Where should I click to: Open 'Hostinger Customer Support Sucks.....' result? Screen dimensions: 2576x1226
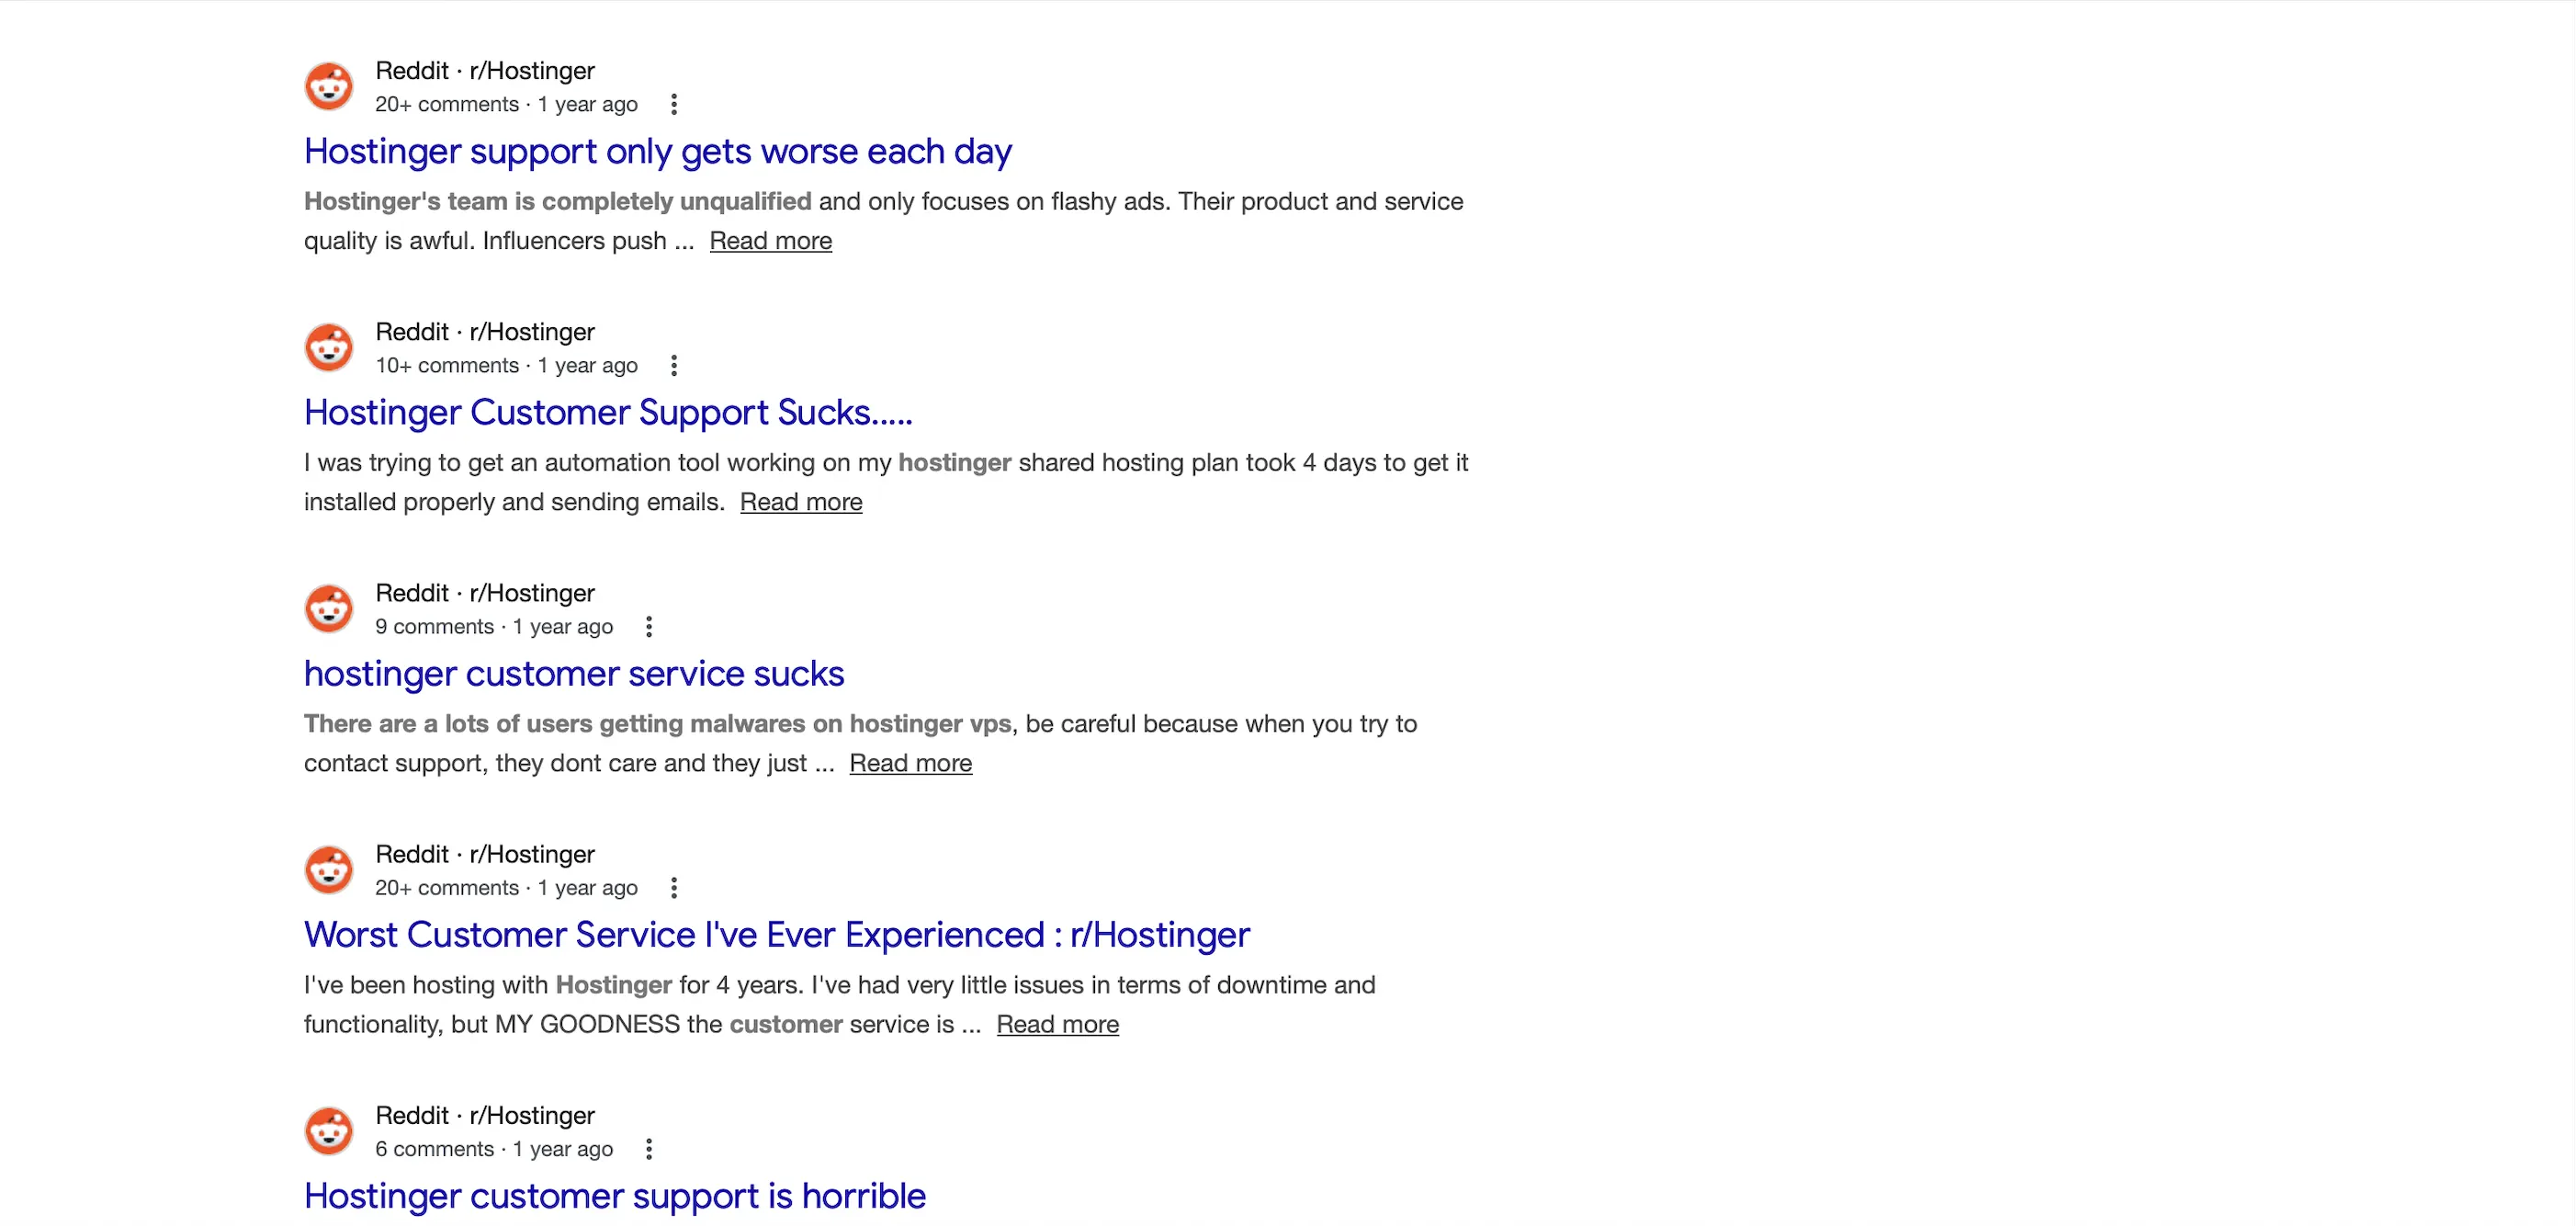pyautogui.click(x=608, y=412)
